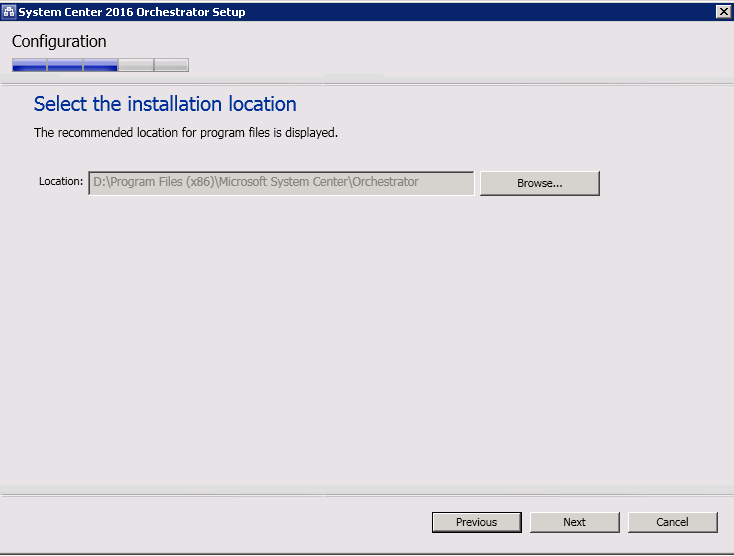
Task: Go back with the Previous button
Action: (x=476, y=522)
